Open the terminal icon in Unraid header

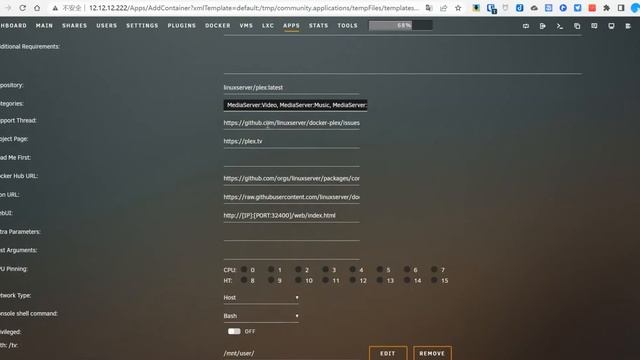pyautogui.click(x=560, y=26)
